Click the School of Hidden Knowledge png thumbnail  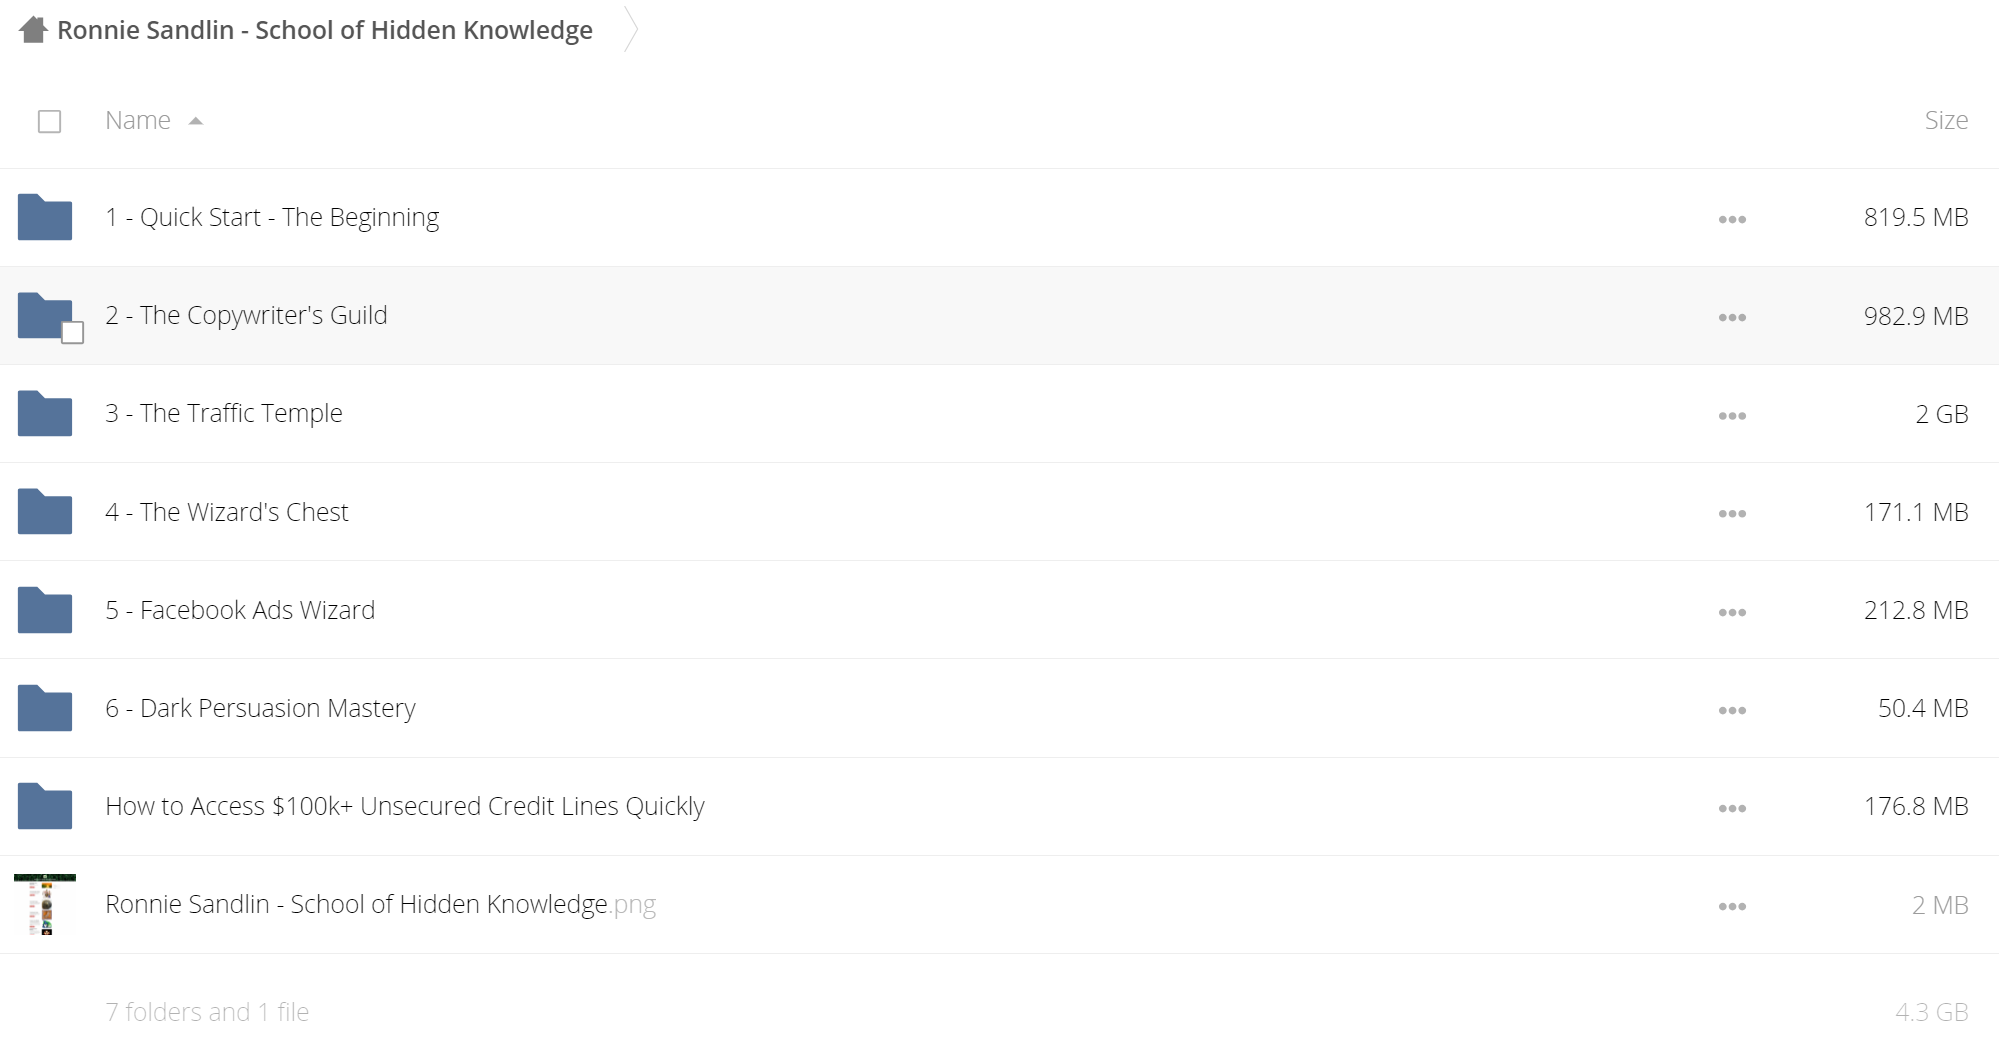(x=45, y=904)
